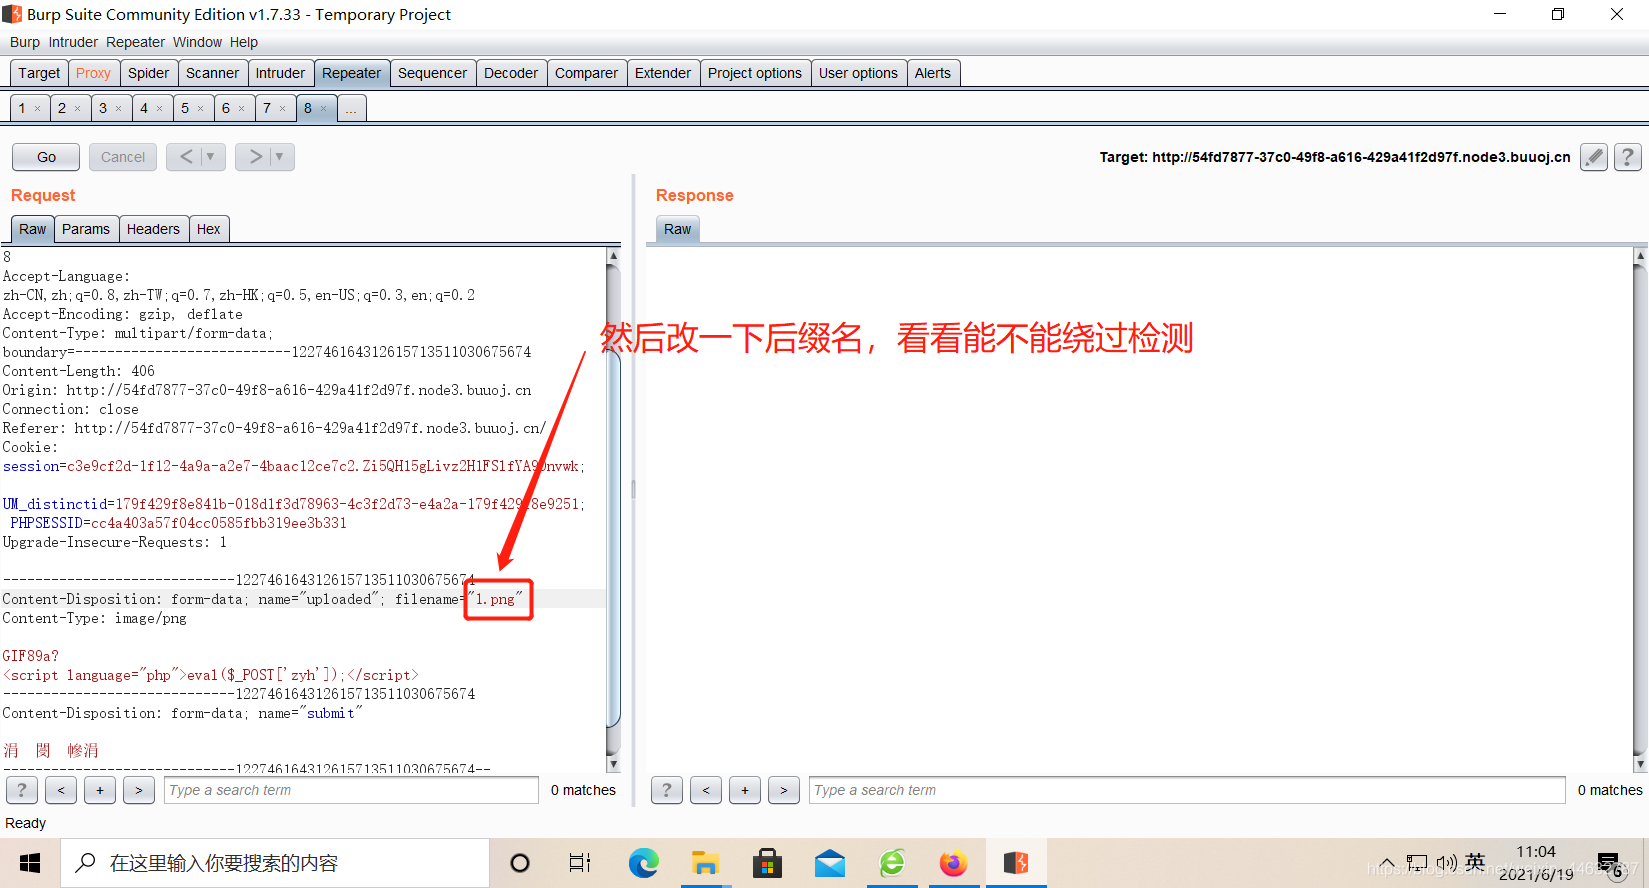Image resolution: width=1649 pixels, height=888 pixels.
Task: Add new Repeater tab with ellipsis
Action: 351,108
